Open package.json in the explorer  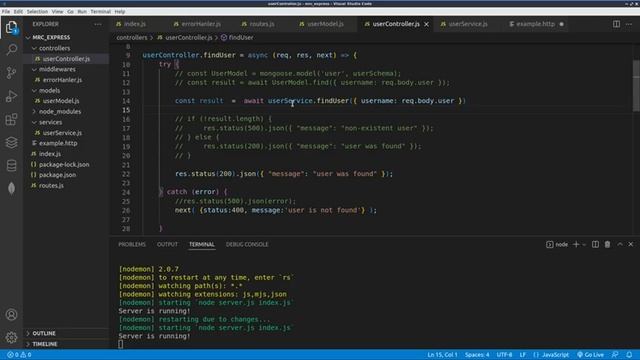58,175
